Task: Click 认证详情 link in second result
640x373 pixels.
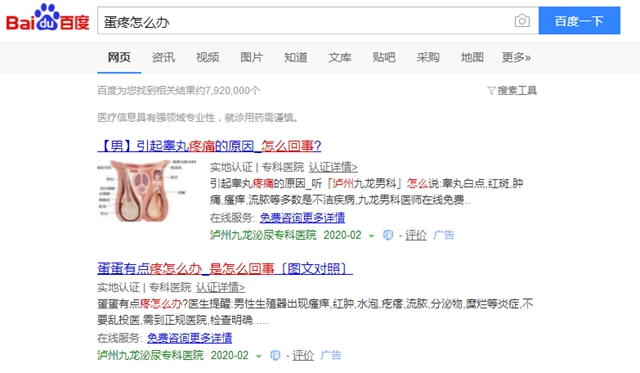Action: coord(220,287)
